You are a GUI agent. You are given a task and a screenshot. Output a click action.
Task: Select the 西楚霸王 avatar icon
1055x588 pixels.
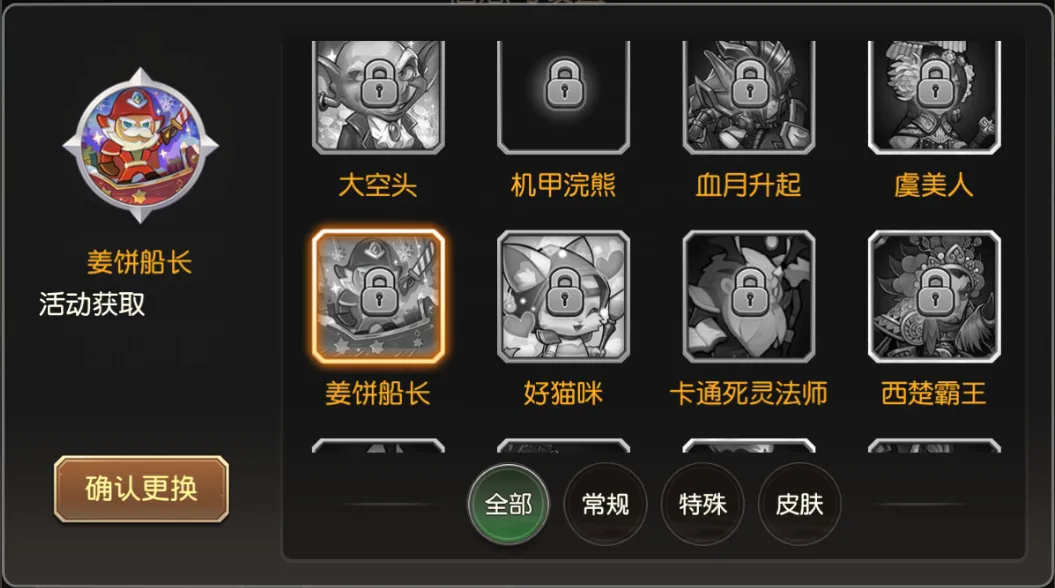935,297
